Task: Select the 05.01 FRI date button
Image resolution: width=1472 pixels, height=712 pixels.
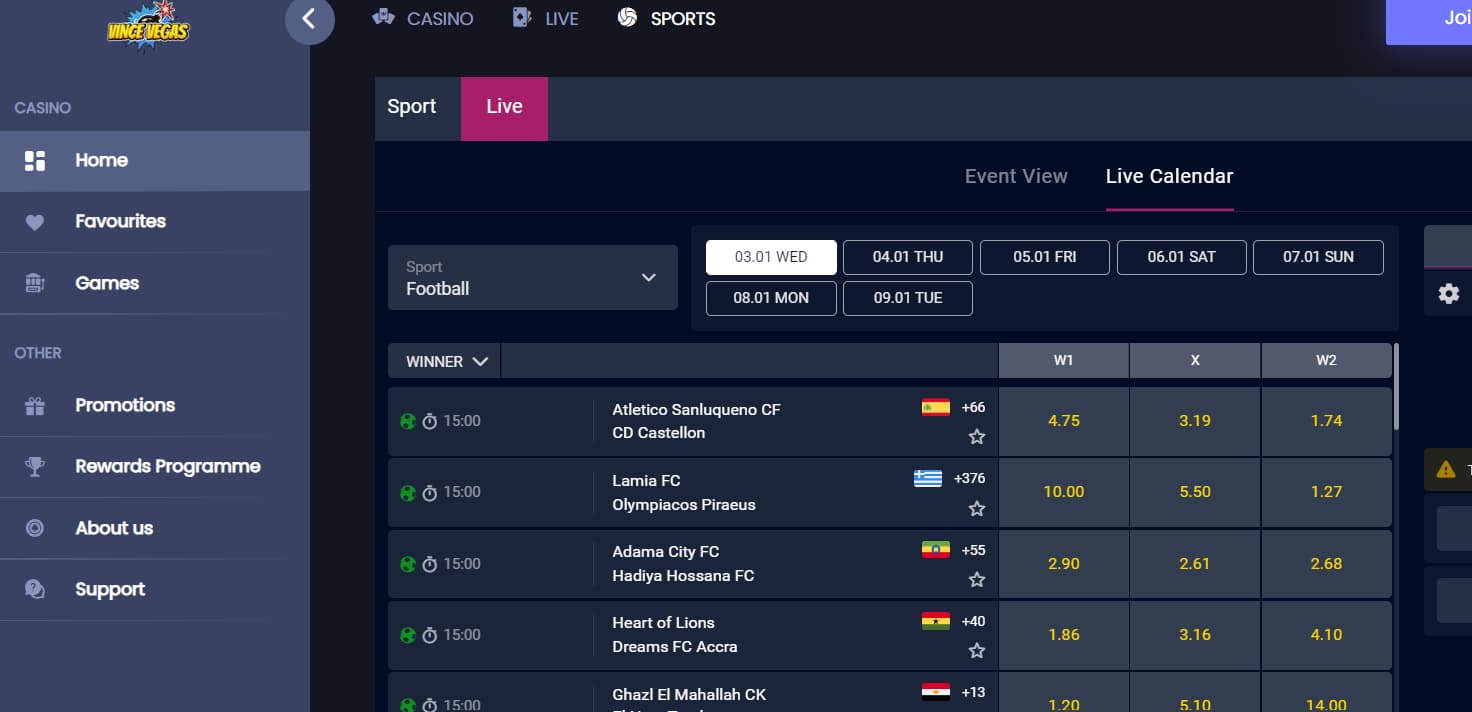Action: [x=1044, y=257]
